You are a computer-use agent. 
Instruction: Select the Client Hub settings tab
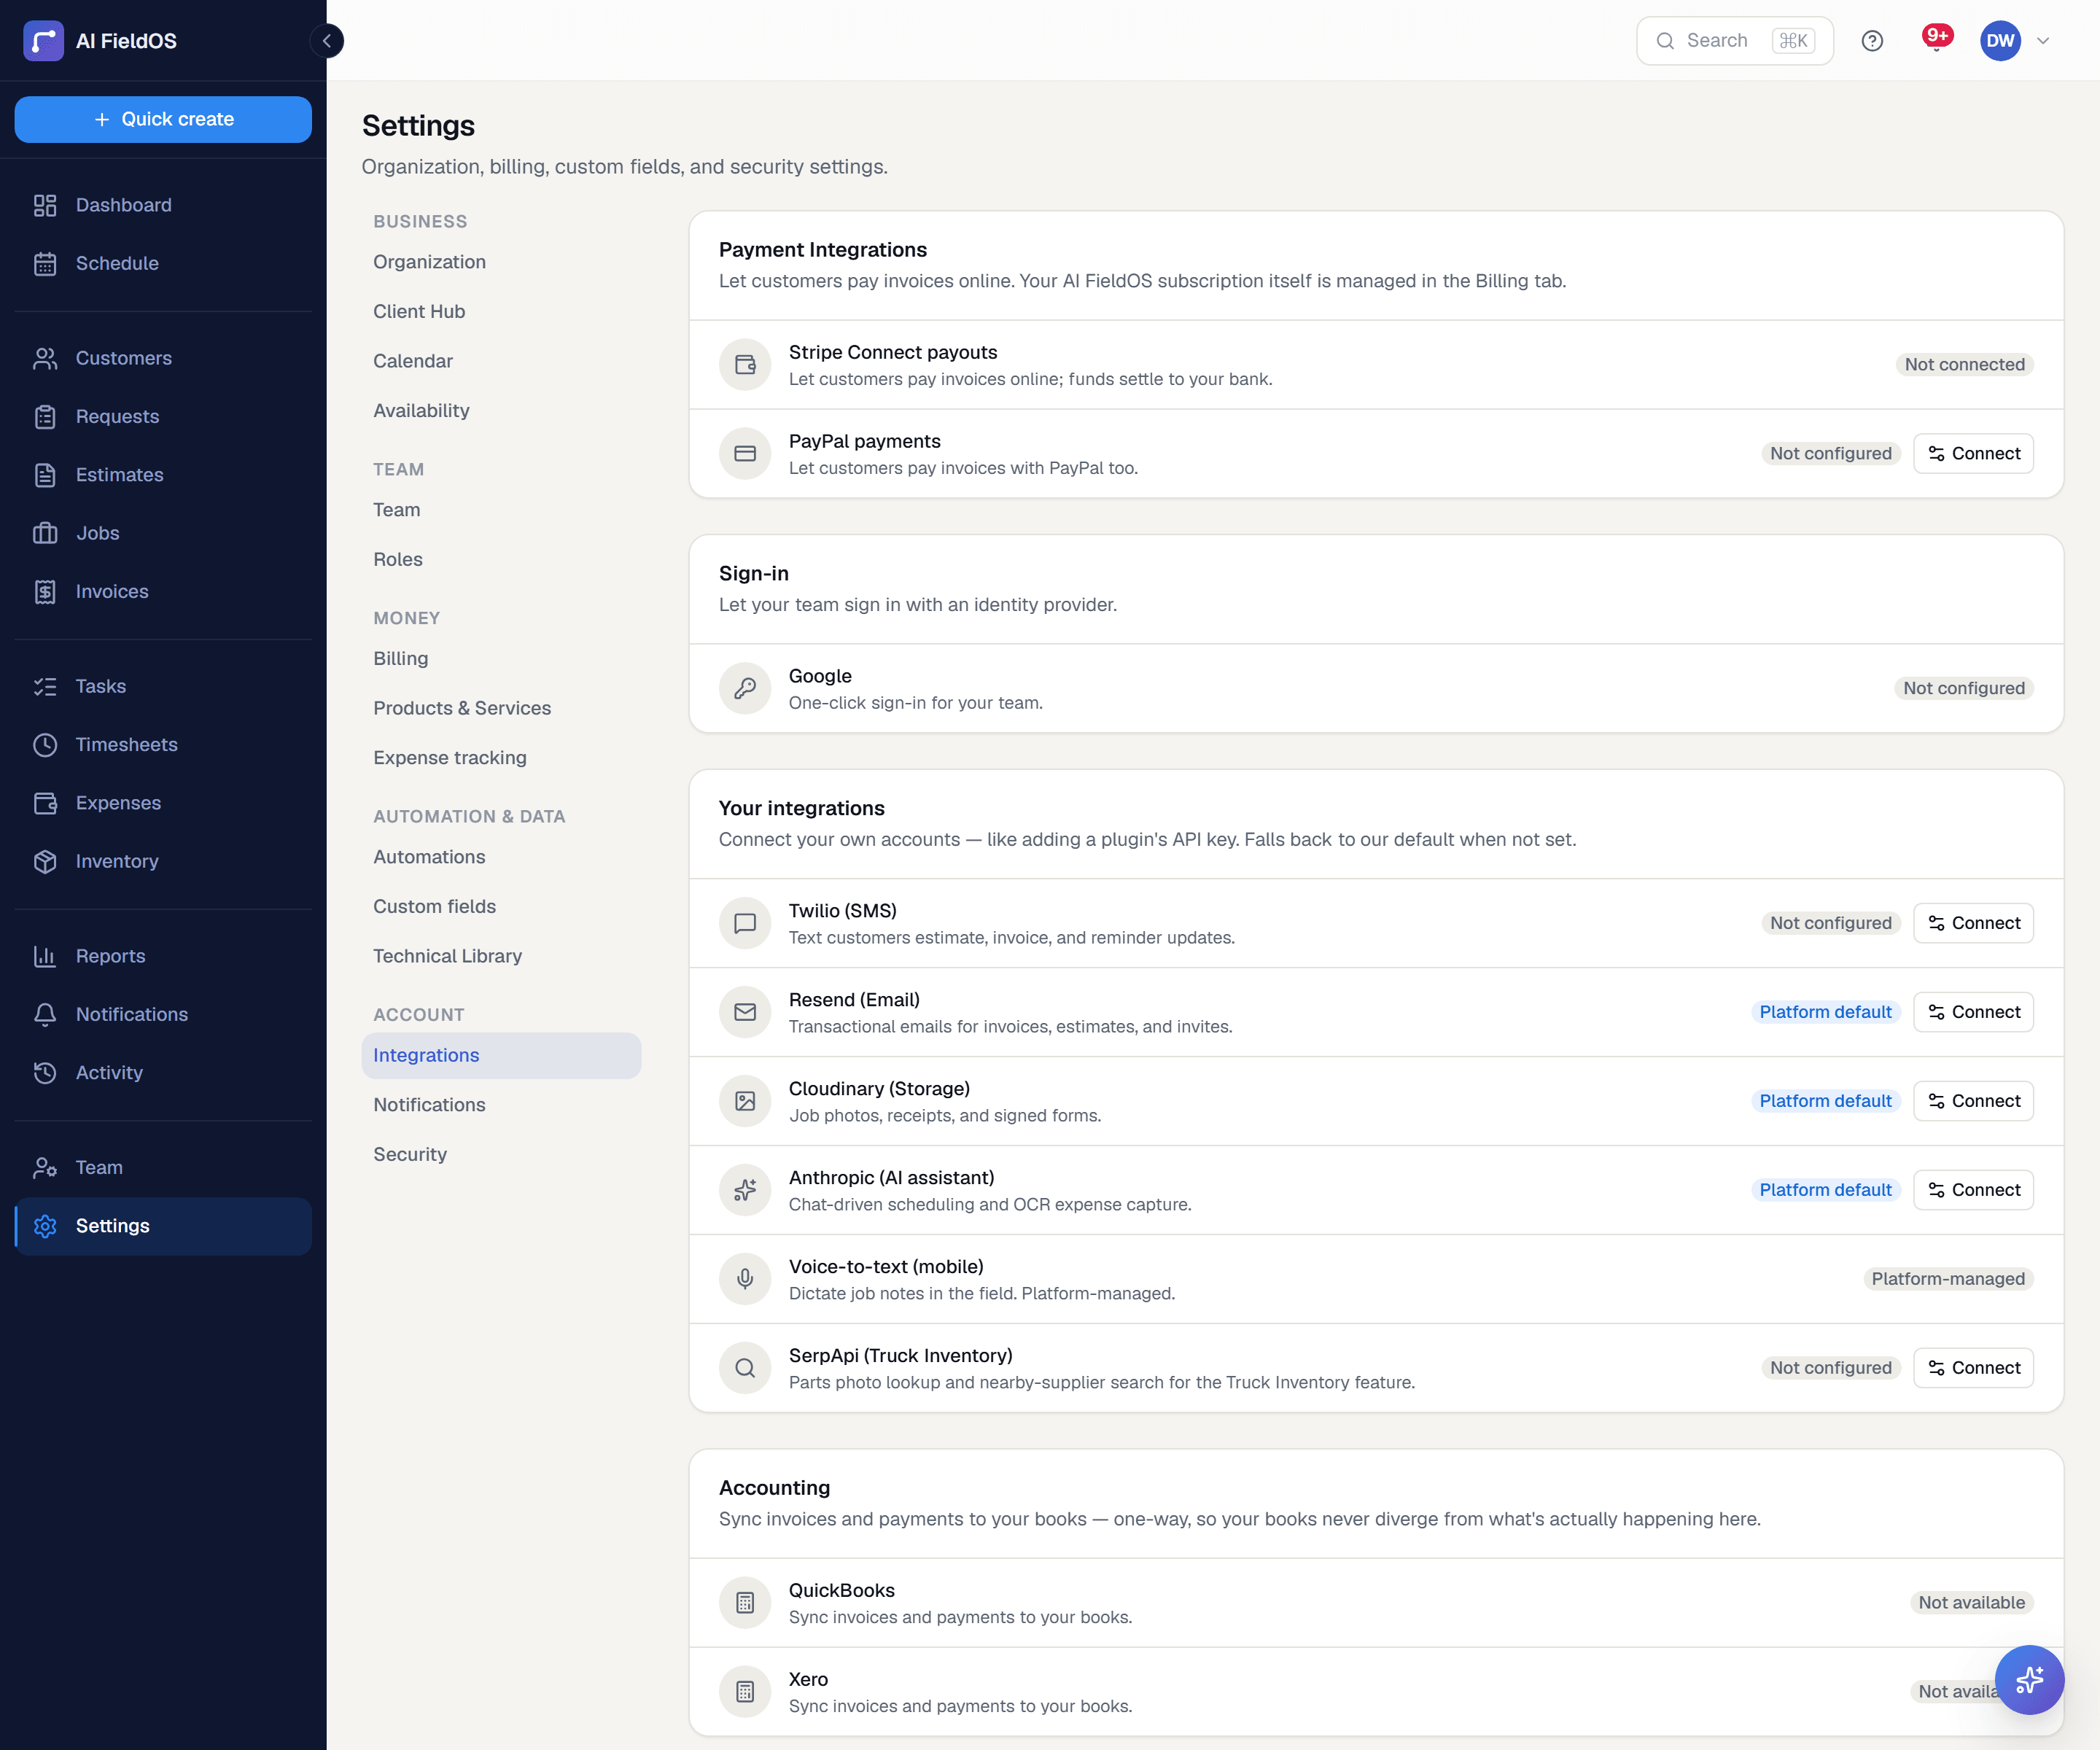coord(501,311)
